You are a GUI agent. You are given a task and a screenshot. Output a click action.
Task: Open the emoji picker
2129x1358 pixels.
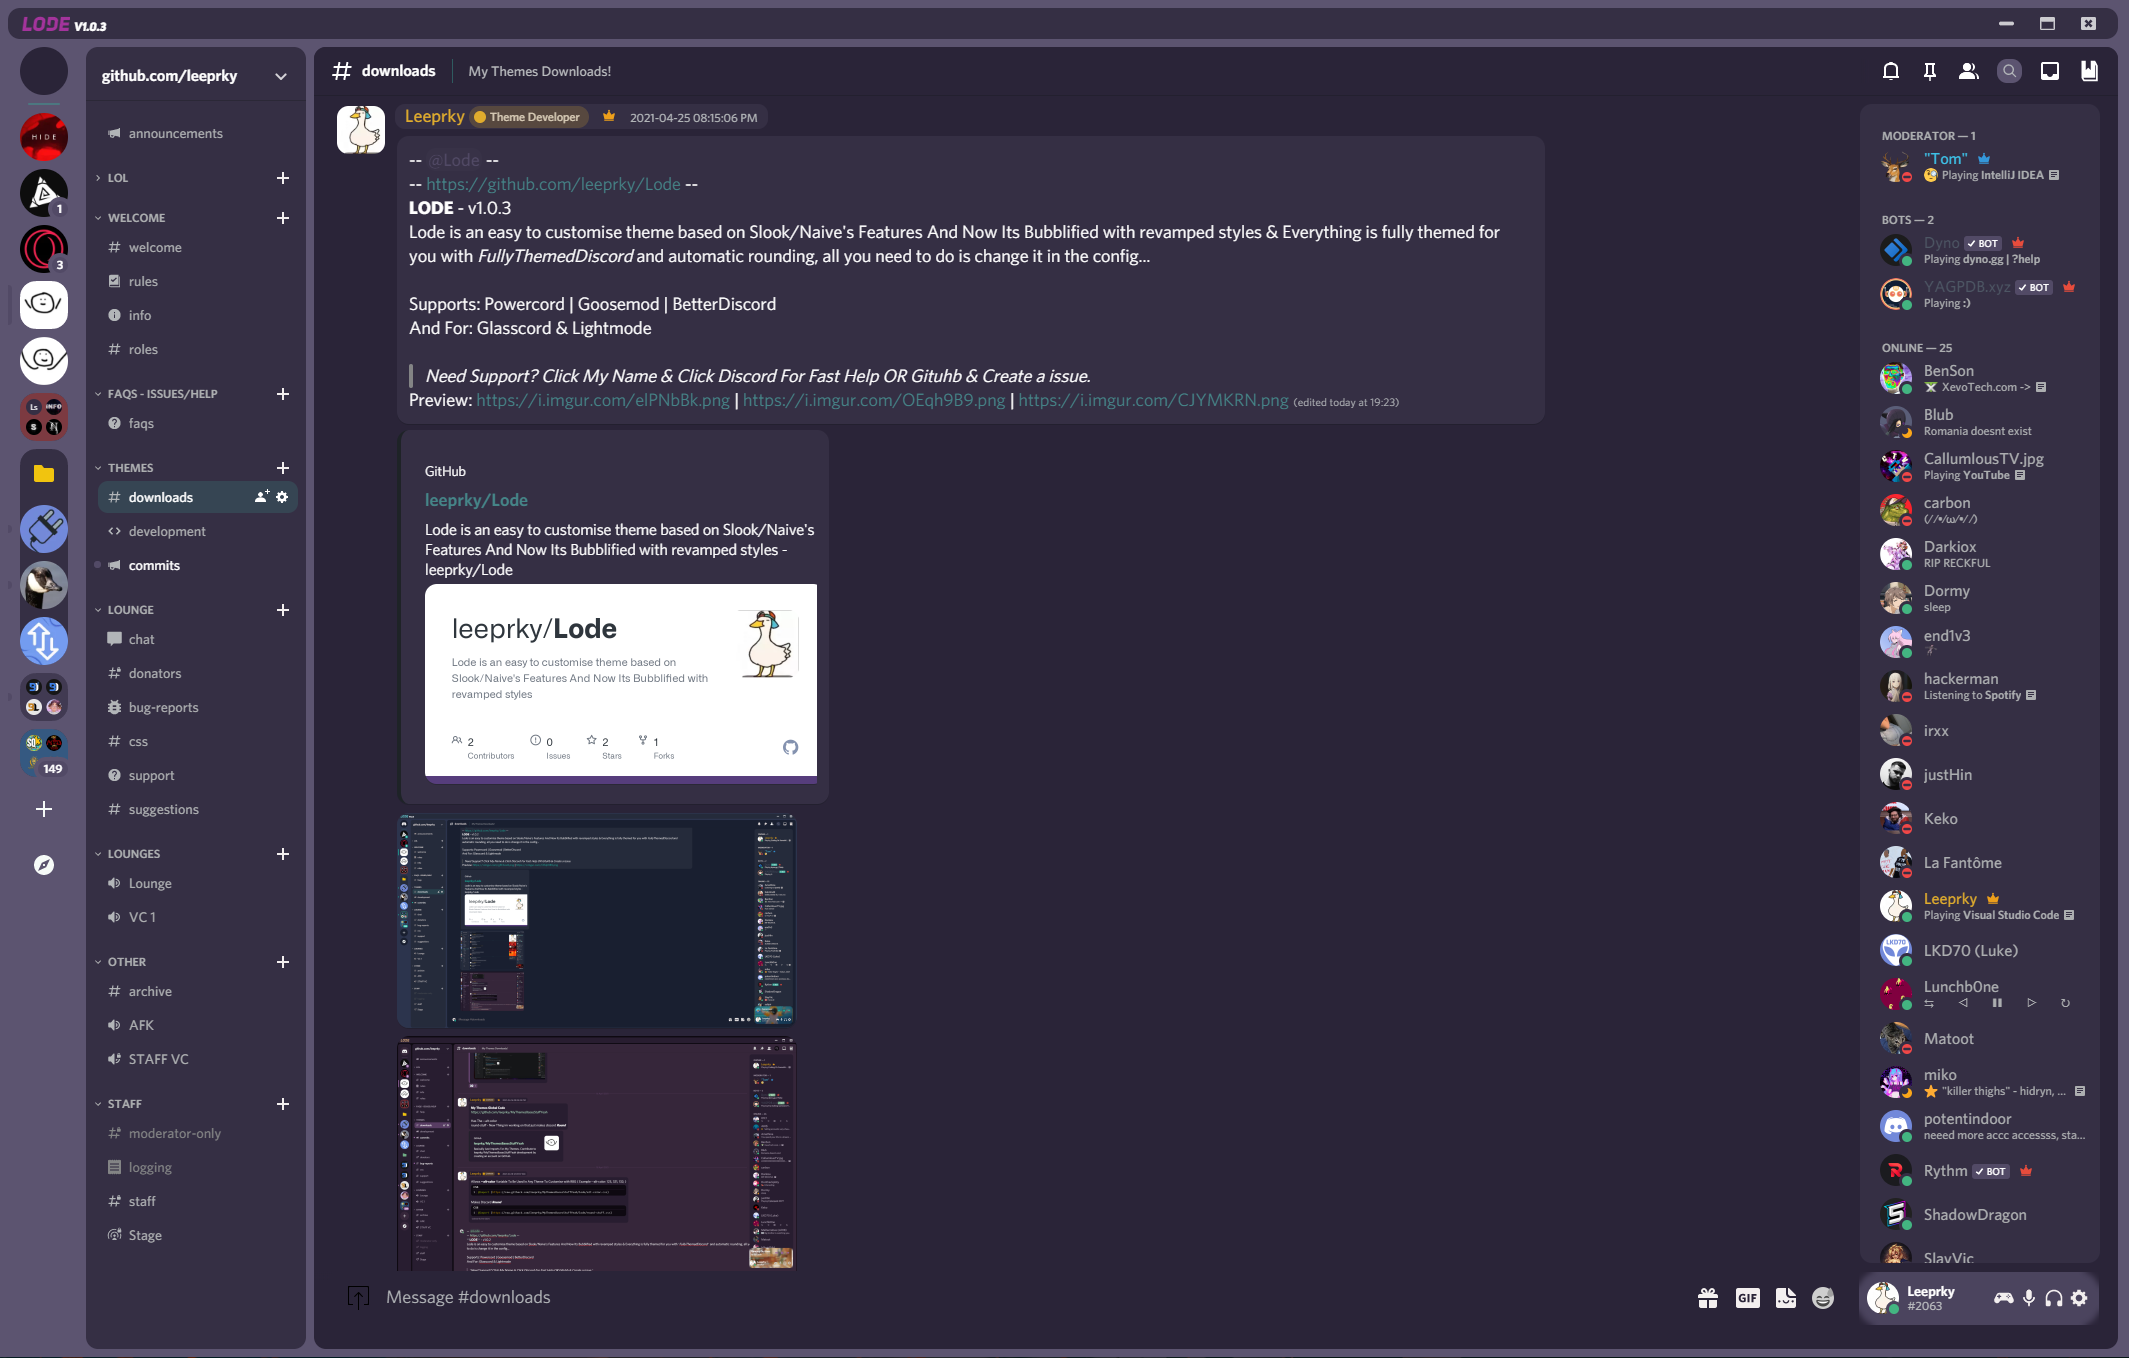tap(1823, 1298)
